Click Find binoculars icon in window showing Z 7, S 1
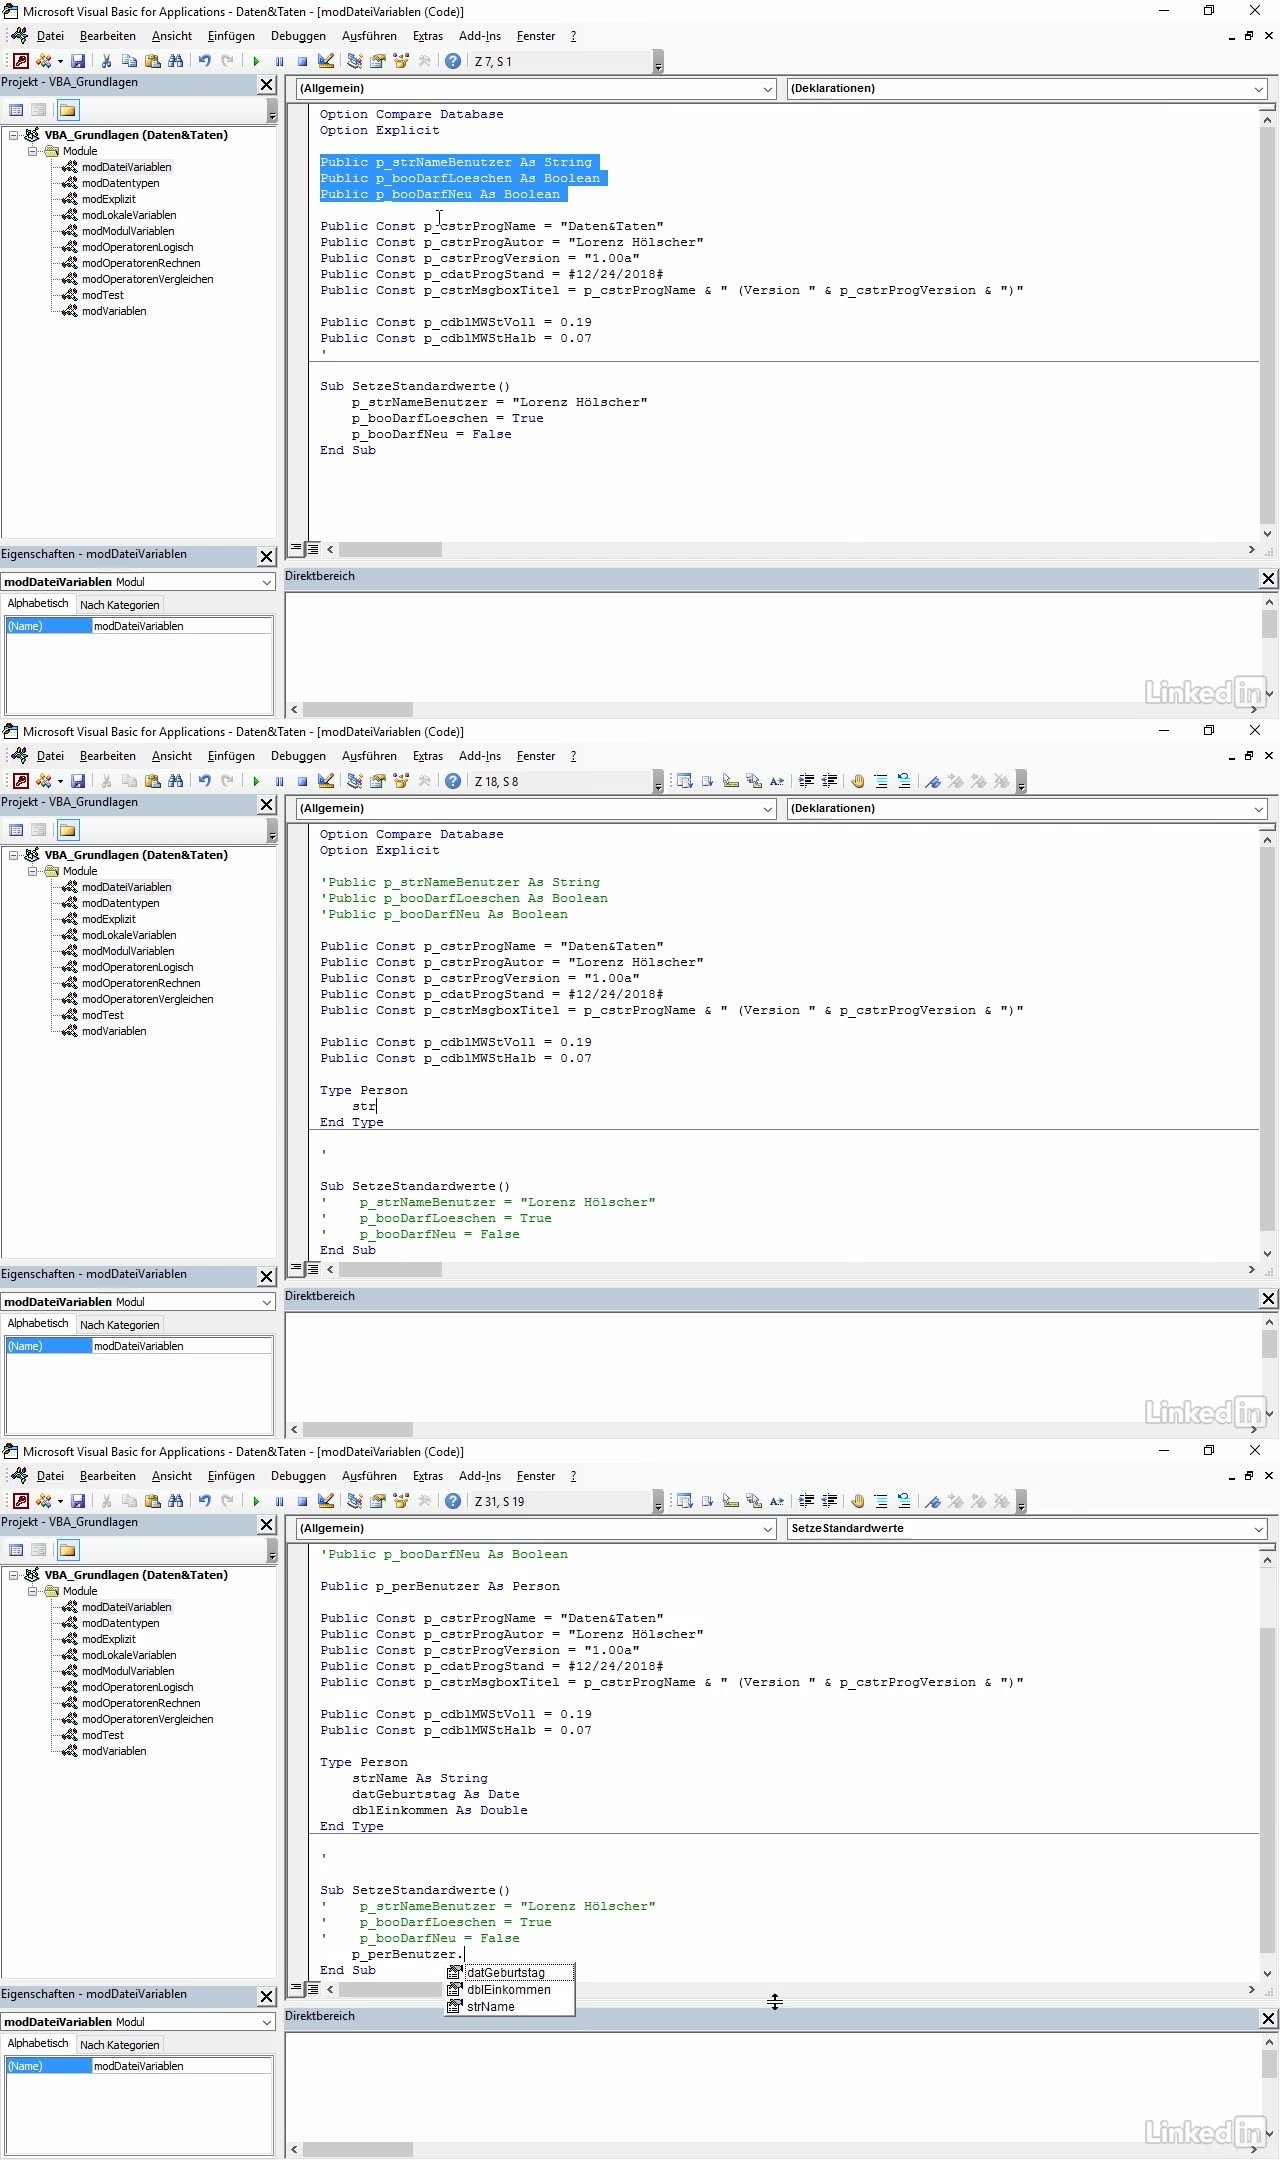Screen dimensions: 1280x2160 pyautogui.click(x=176, y=61)
